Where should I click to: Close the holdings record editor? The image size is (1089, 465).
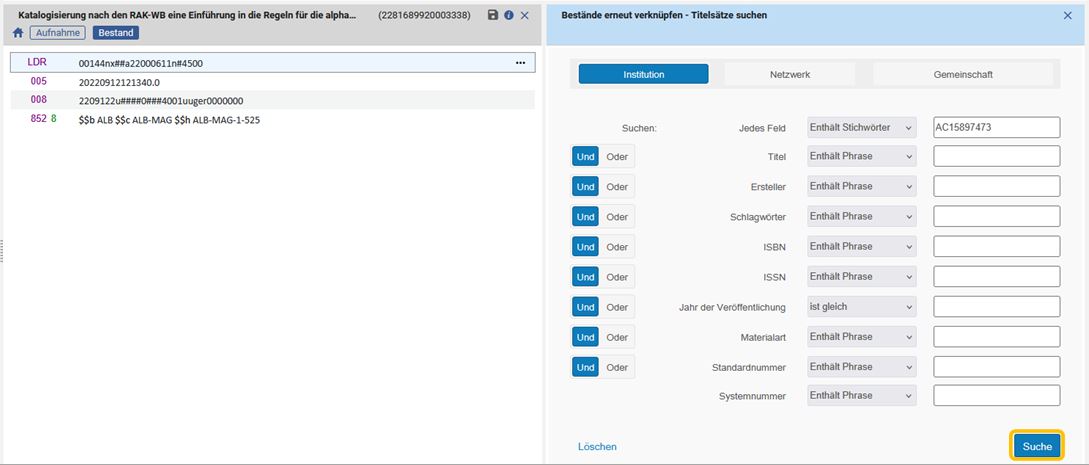coord(524,15)
